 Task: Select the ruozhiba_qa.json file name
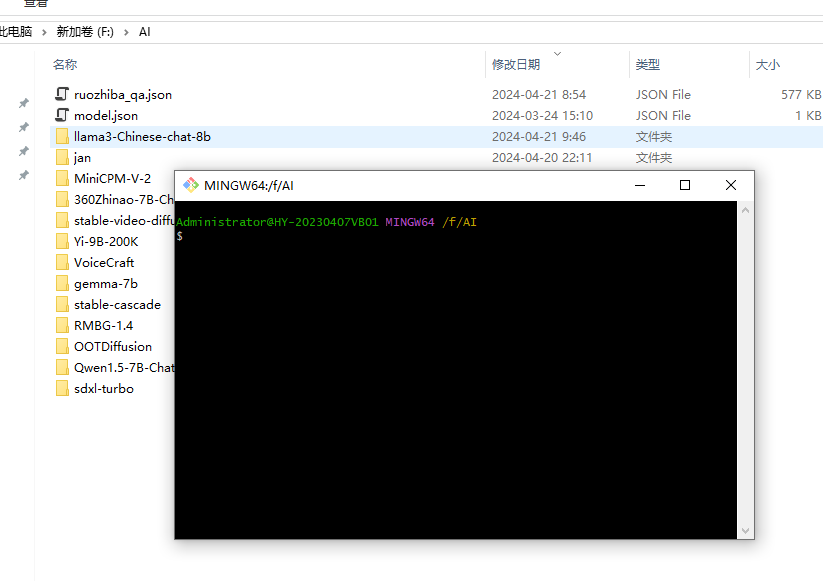(123, 95)
